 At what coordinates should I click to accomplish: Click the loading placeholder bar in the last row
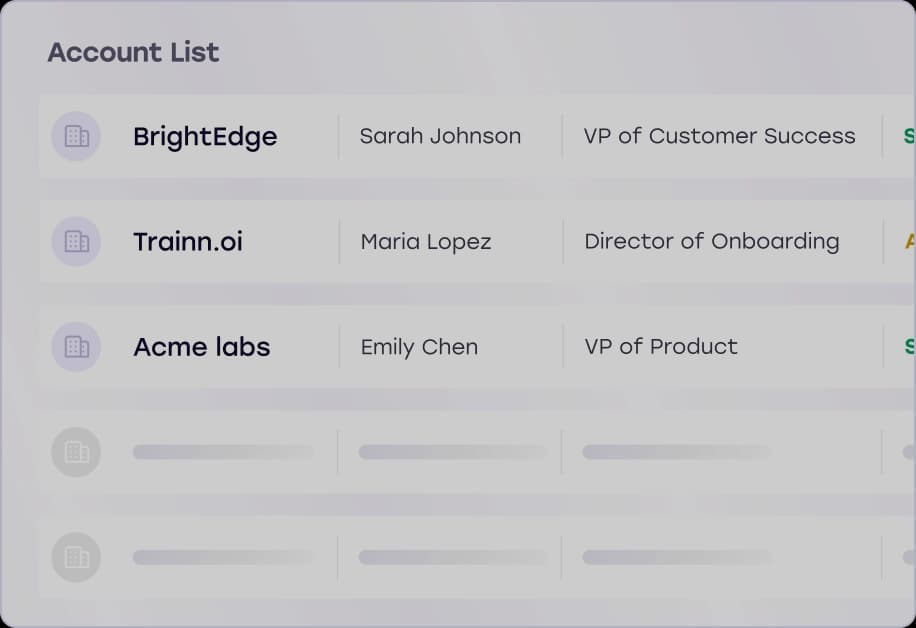pyautogui.click(x=222, y=557)
